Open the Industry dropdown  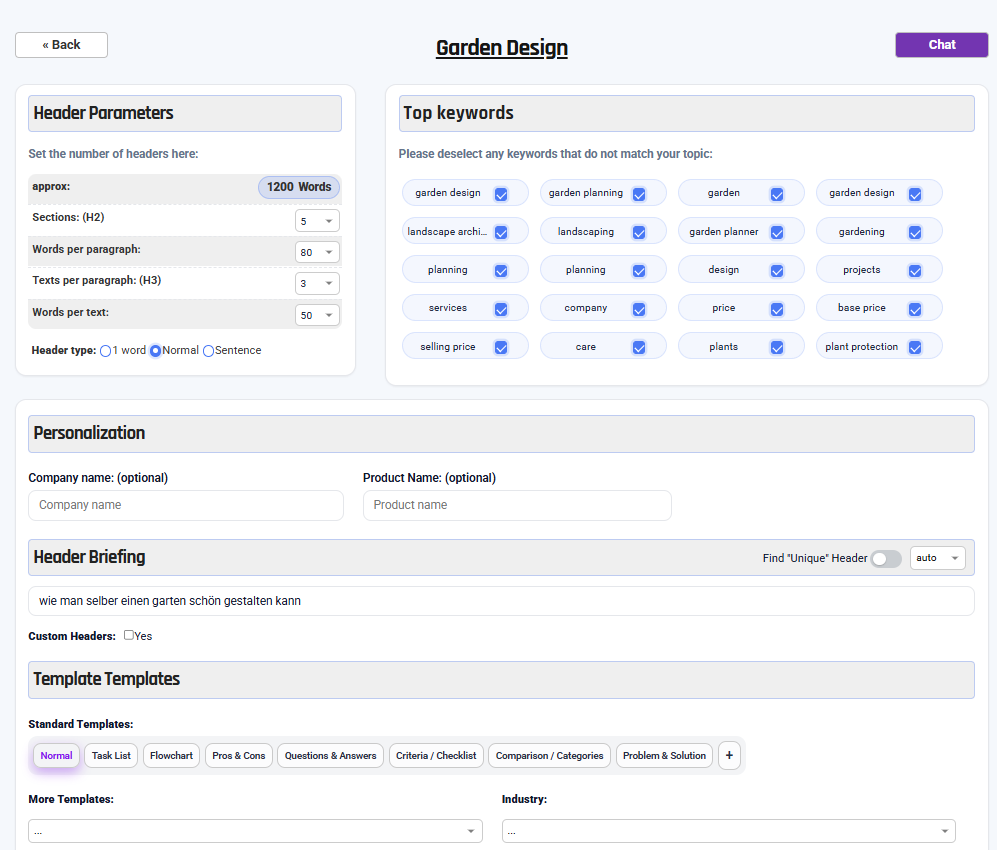click(x=728, y=831)
